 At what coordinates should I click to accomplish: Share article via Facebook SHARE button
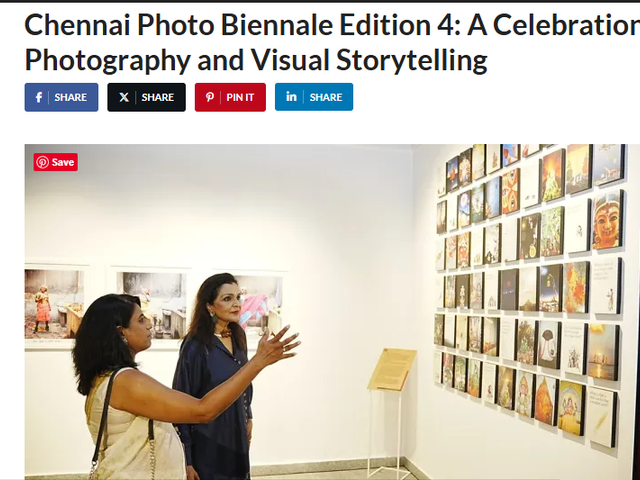tap(61, 97)
